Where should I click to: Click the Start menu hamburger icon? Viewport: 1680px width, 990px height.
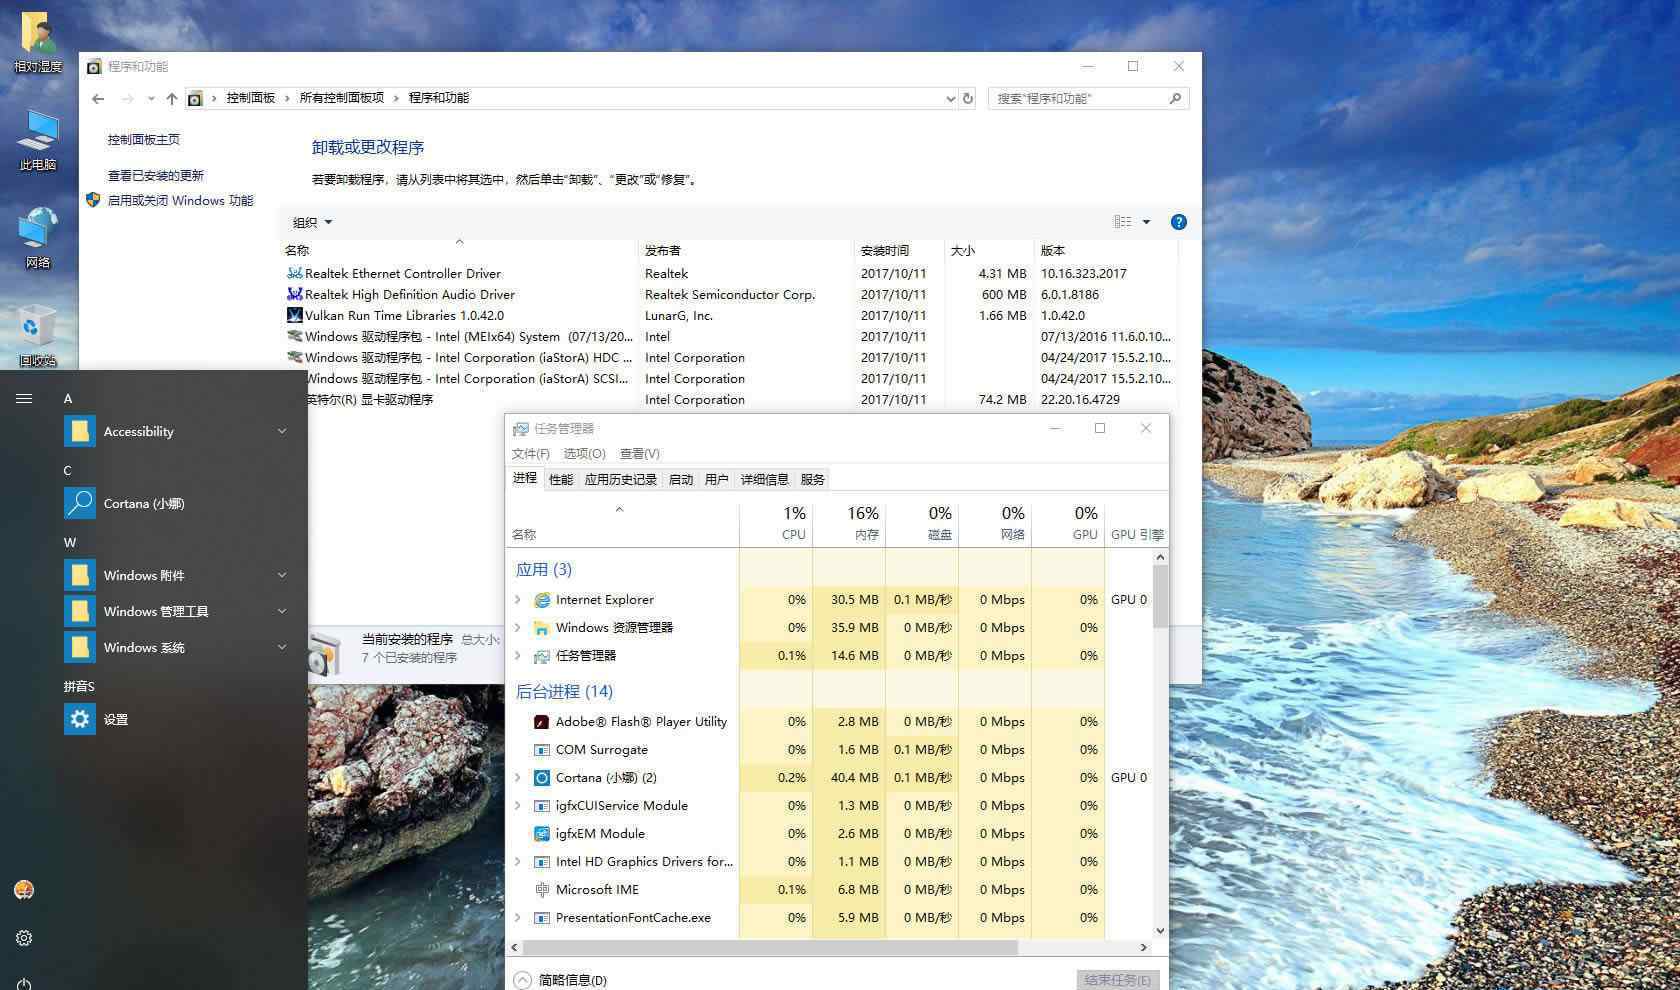(x=24, y=398)
